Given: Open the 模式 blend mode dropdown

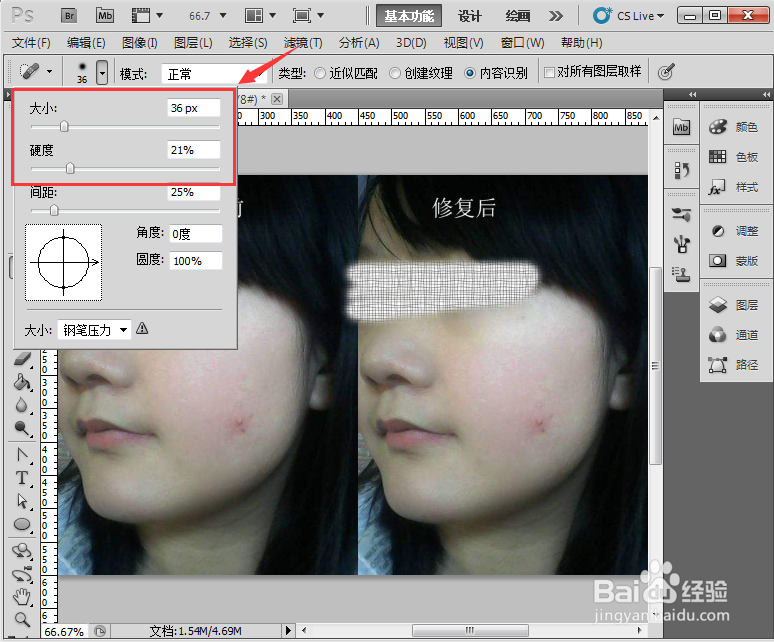Looking at the screenshot, I should tap(215, 74).
